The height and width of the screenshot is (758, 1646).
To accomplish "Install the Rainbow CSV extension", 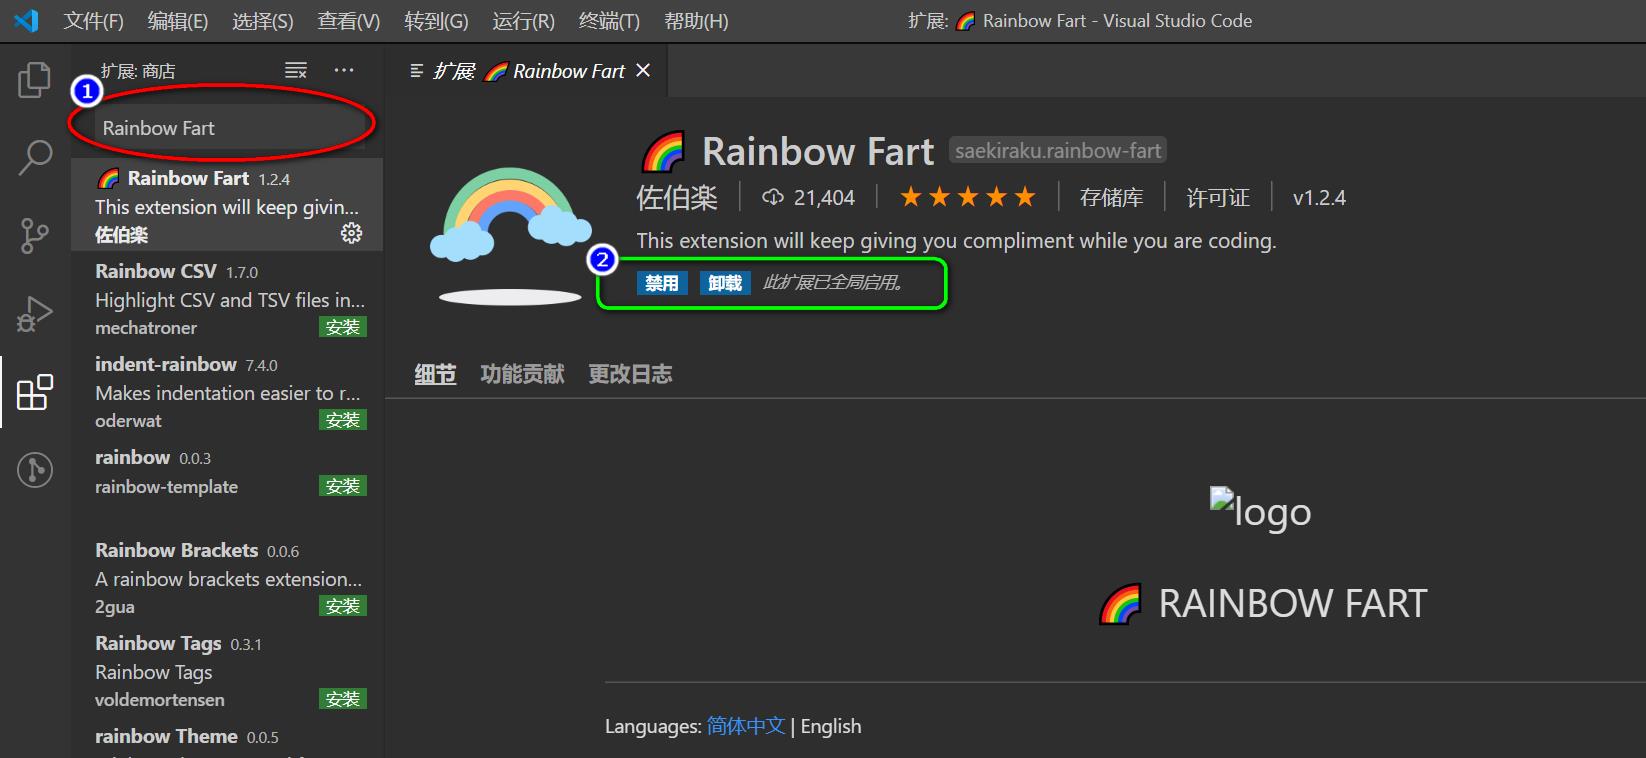I will [x=343, y=327].
